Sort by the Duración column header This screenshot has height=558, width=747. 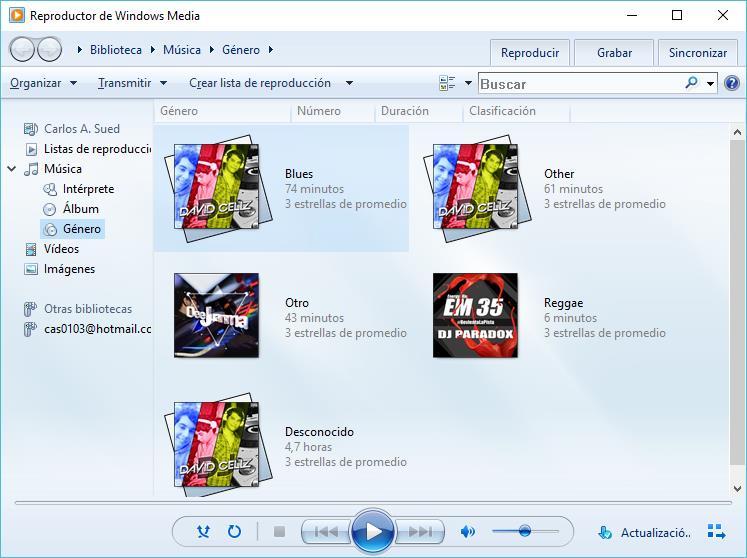[x=419, y=111]
